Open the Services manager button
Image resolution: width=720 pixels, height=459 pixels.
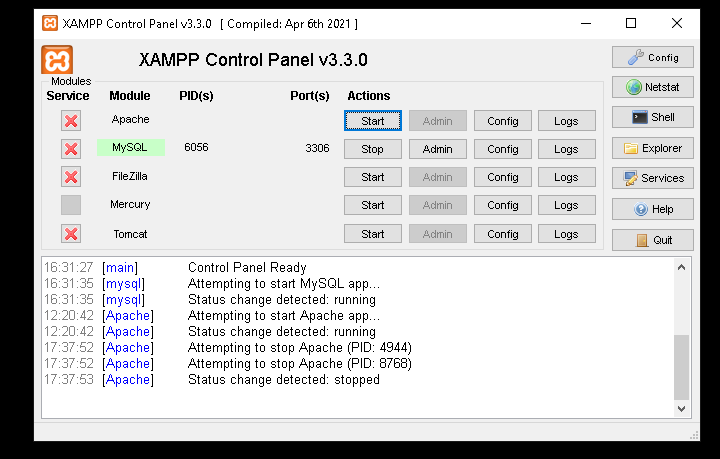(652, 178)
